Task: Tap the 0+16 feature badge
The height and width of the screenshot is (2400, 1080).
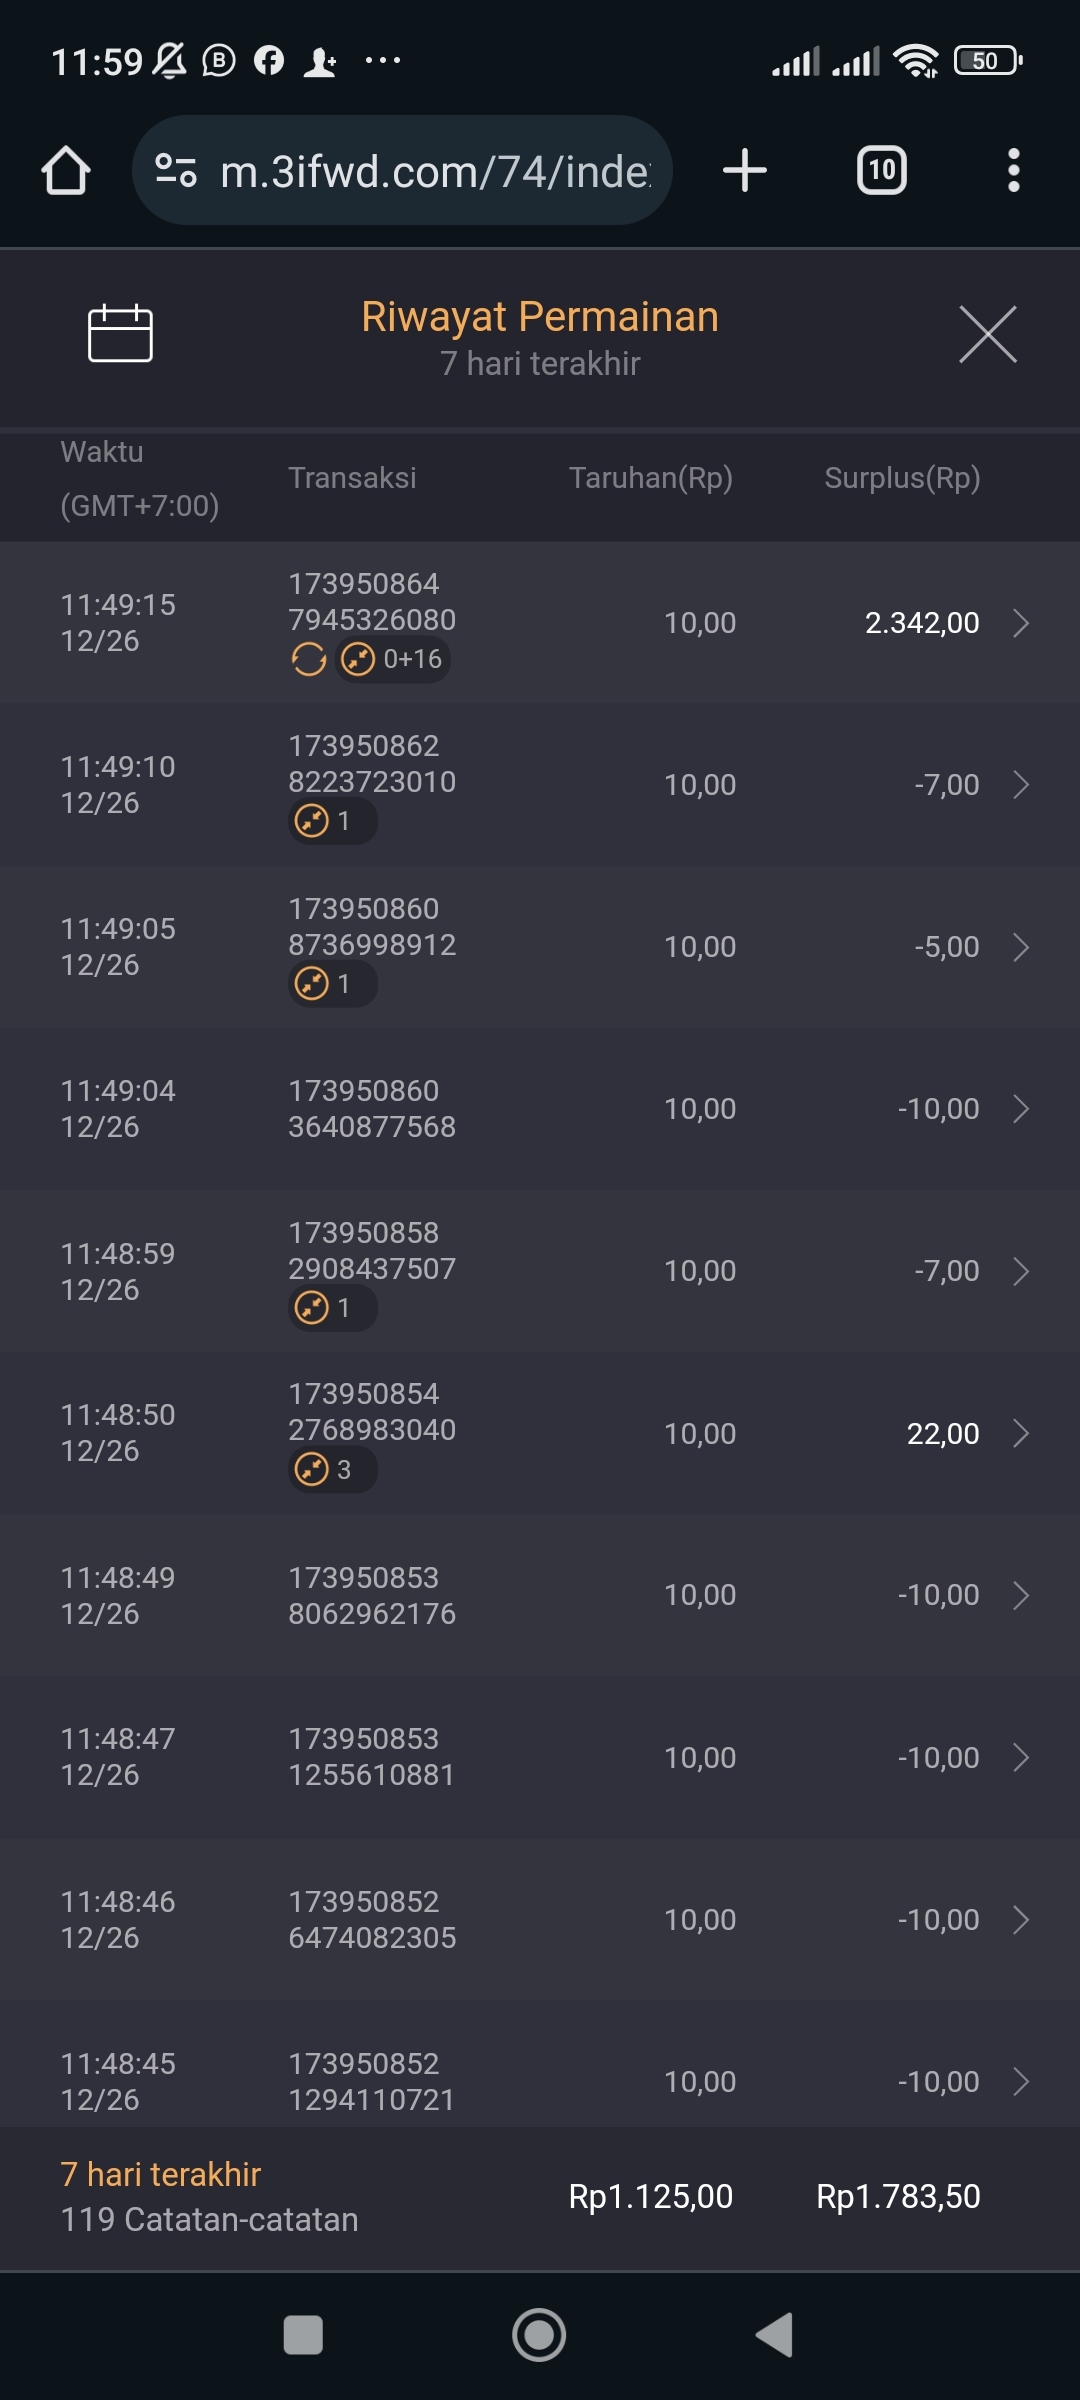Action: pos(393,660)
